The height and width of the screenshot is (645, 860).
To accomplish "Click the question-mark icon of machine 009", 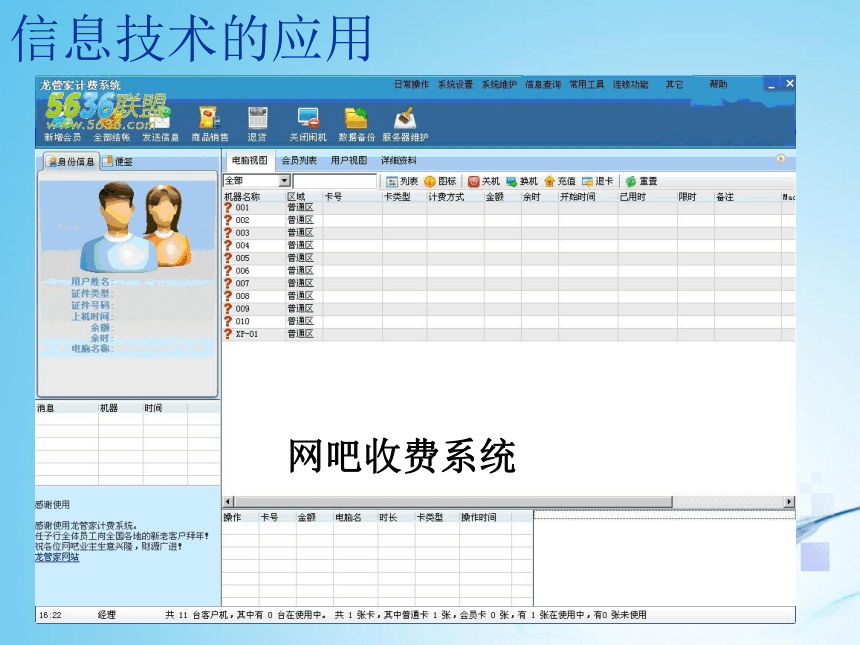I will [228, 308].
